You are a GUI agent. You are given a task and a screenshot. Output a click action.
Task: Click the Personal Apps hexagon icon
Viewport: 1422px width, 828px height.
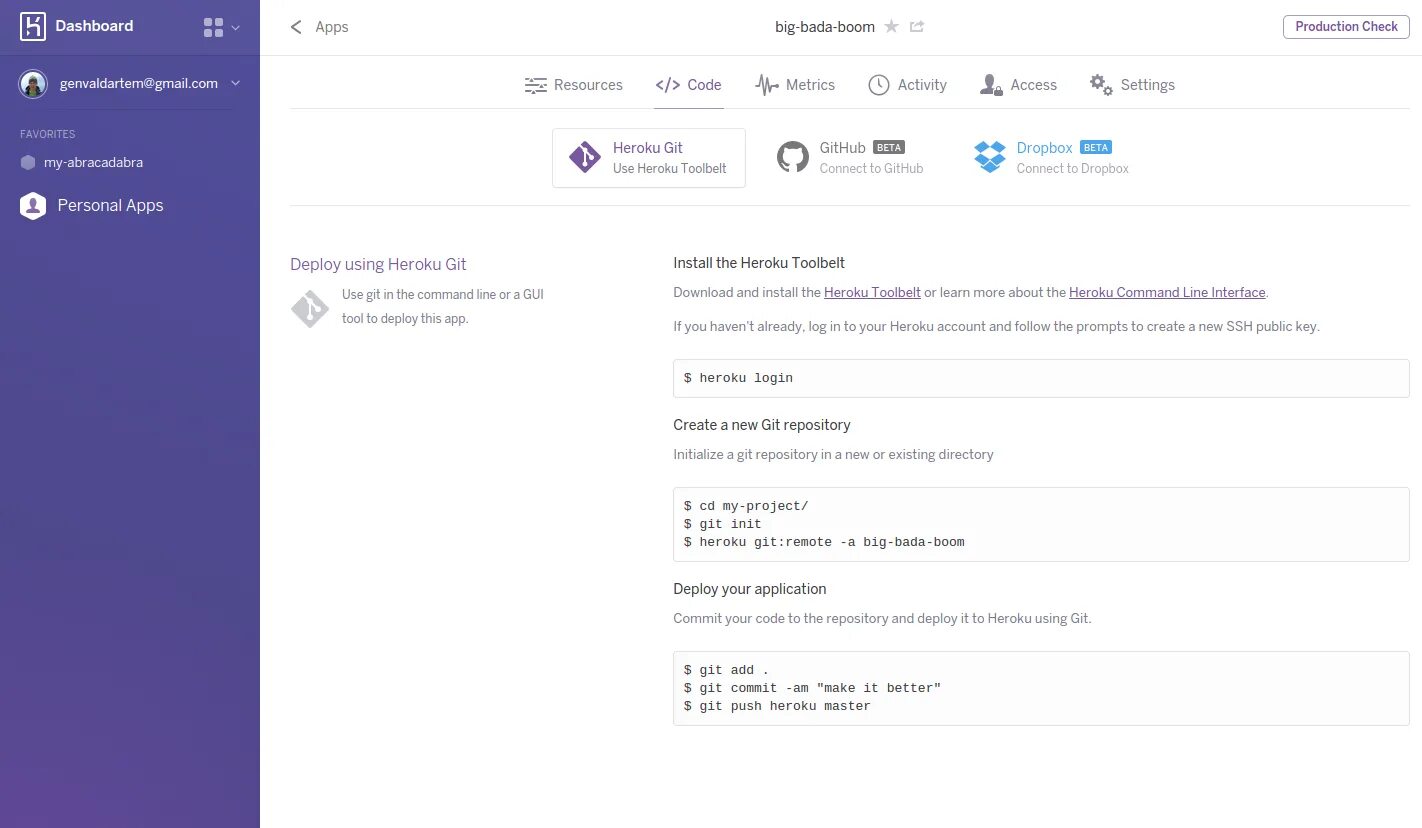33,206
